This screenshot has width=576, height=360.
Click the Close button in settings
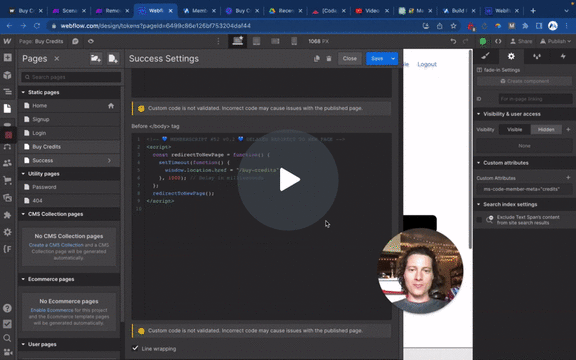[x=349, y=58]
